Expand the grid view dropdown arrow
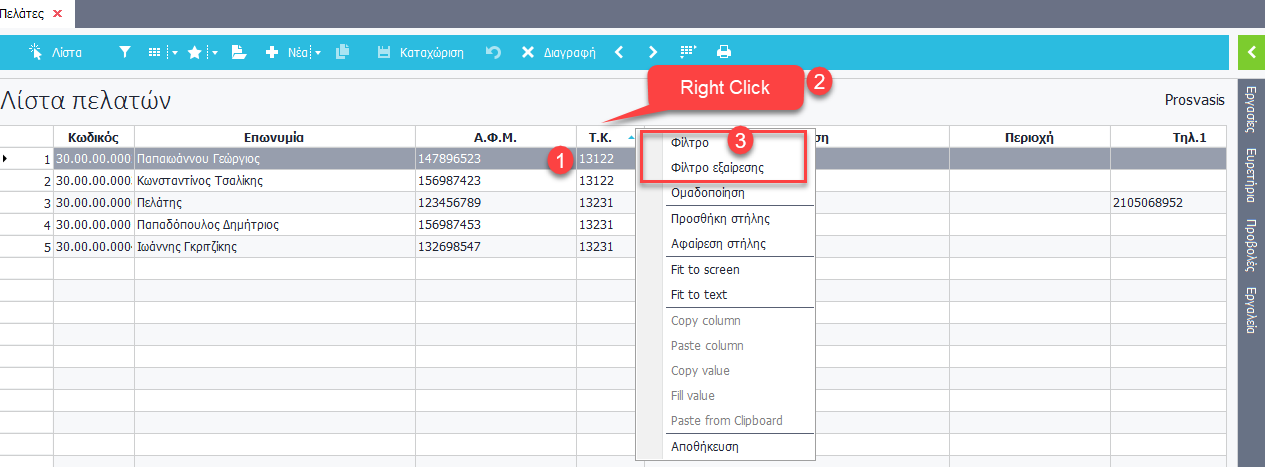 [174, 53]
